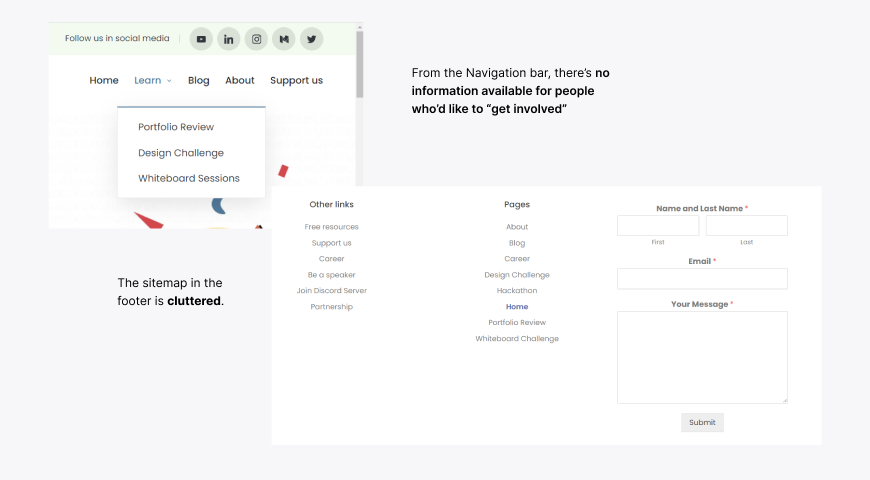The height and width of the screenshot is (480, 870).
Task: Go to Home in the navigation bar
Action: pos(104,80)
